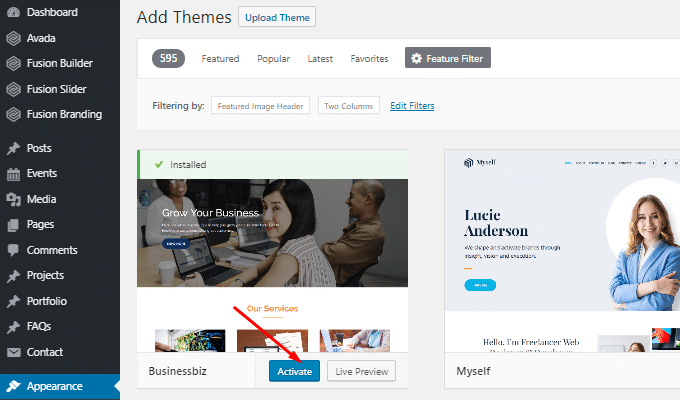Click the Myself theme screenshot

[x=562, y=251]
